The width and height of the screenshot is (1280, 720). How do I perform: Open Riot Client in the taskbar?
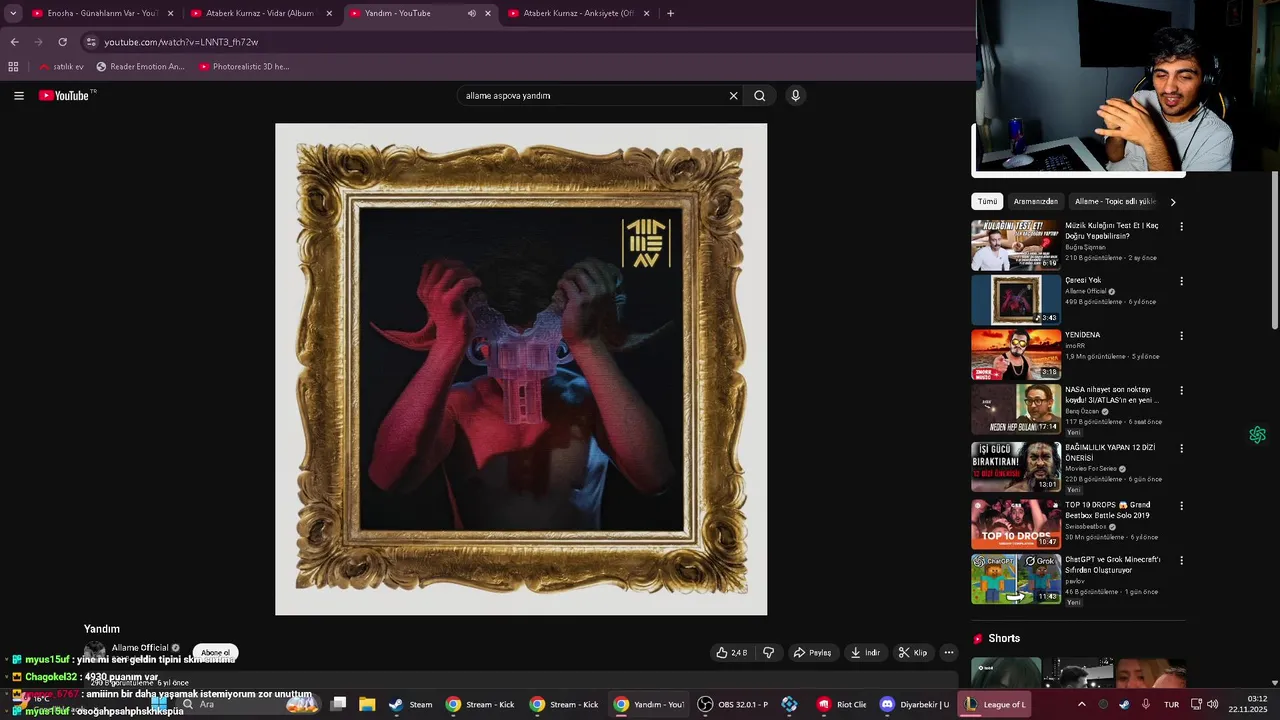pyautogui.click(x=841, y=704)
